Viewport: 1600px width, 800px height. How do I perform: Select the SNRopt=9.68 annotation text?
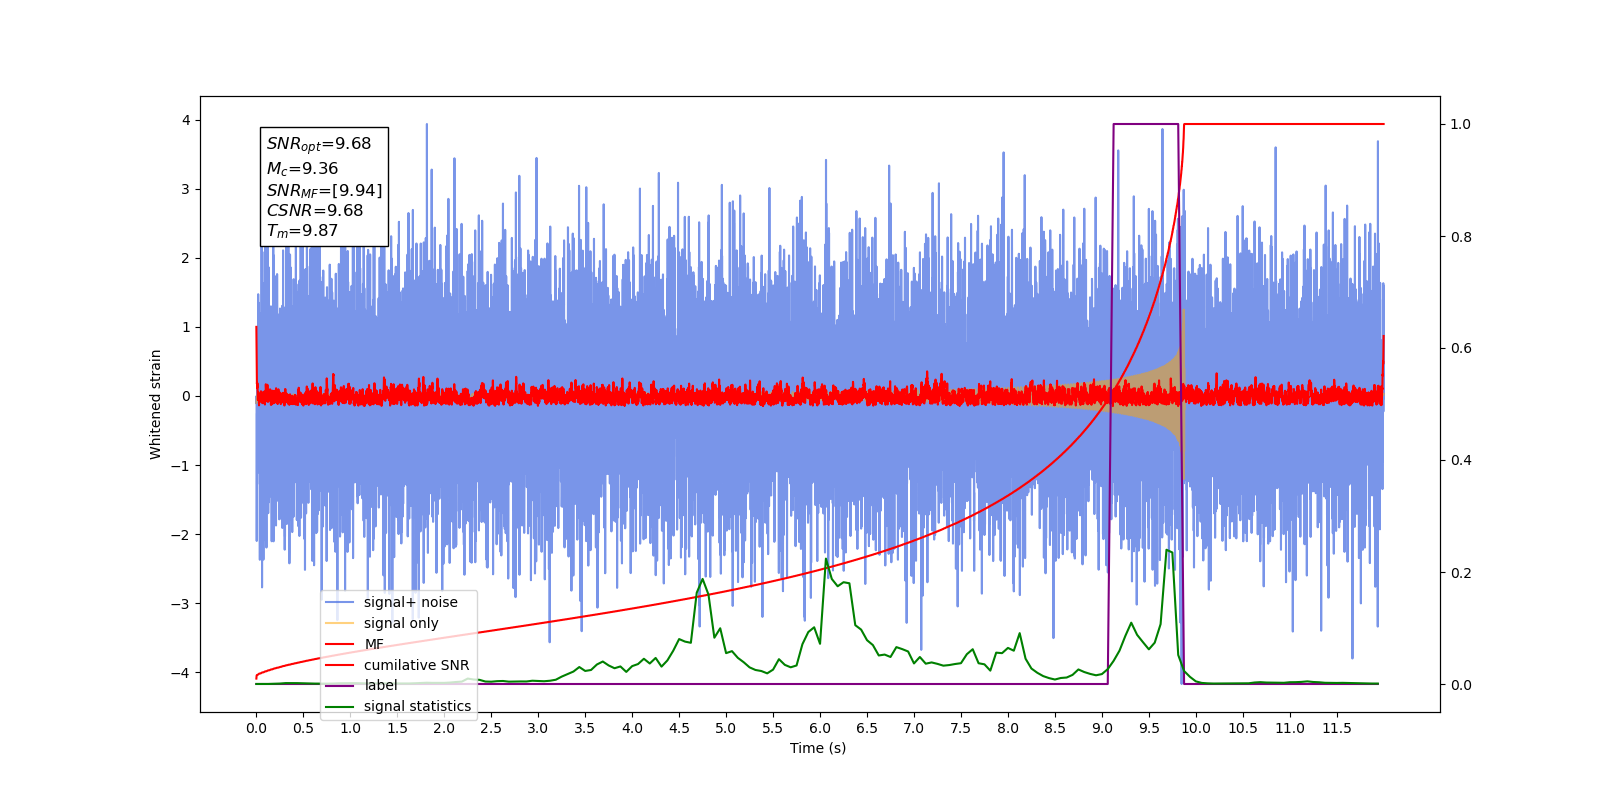(319, 144)
